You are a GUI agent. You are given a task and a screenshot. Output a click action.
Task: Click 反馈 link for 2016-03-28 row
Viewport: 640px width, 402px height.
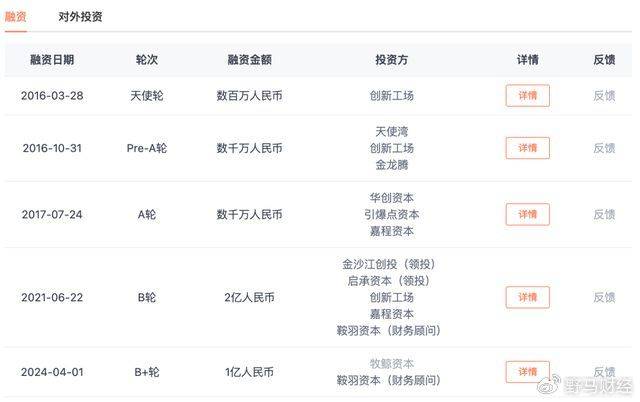(604, 96)
